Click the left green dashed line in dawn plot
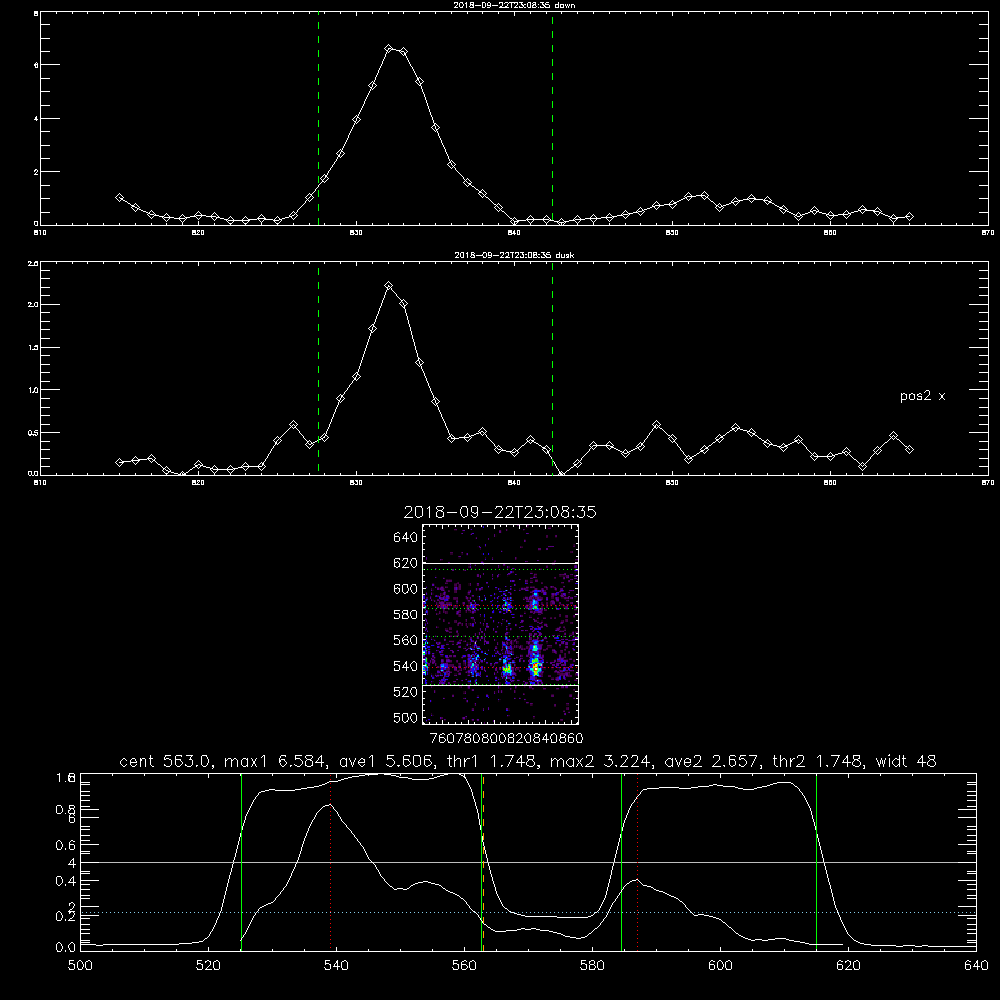This screenshot has width=1000, height=1000. pyautogui.click(x=318, y=119)
